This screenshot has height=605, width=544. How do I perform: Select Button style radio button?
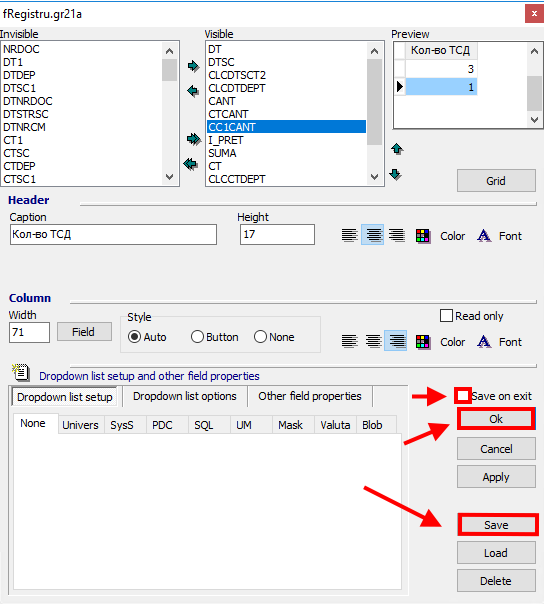pyautogui.click(x=197, y=337)
